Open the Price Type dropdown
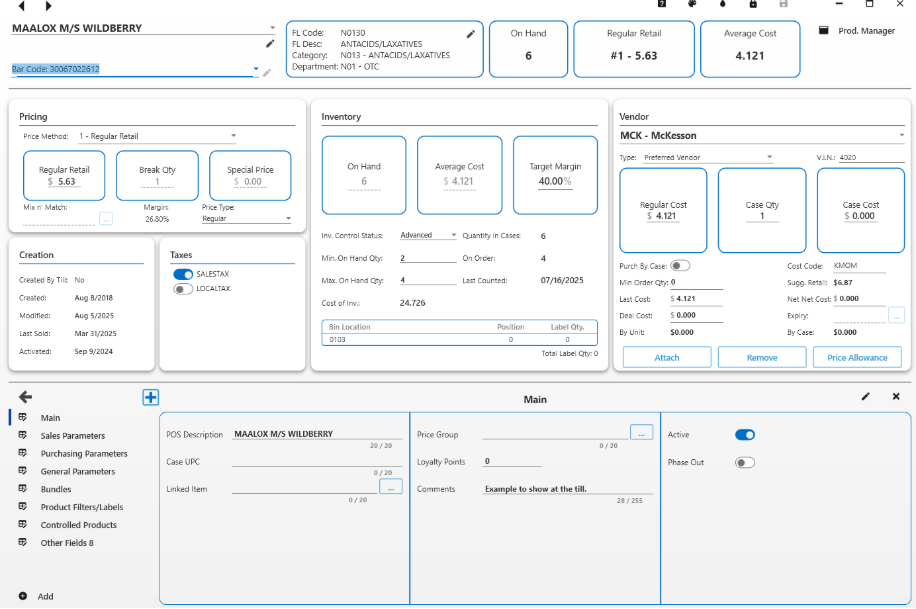Screen dimensions: 916x609 tap(247, 219)
